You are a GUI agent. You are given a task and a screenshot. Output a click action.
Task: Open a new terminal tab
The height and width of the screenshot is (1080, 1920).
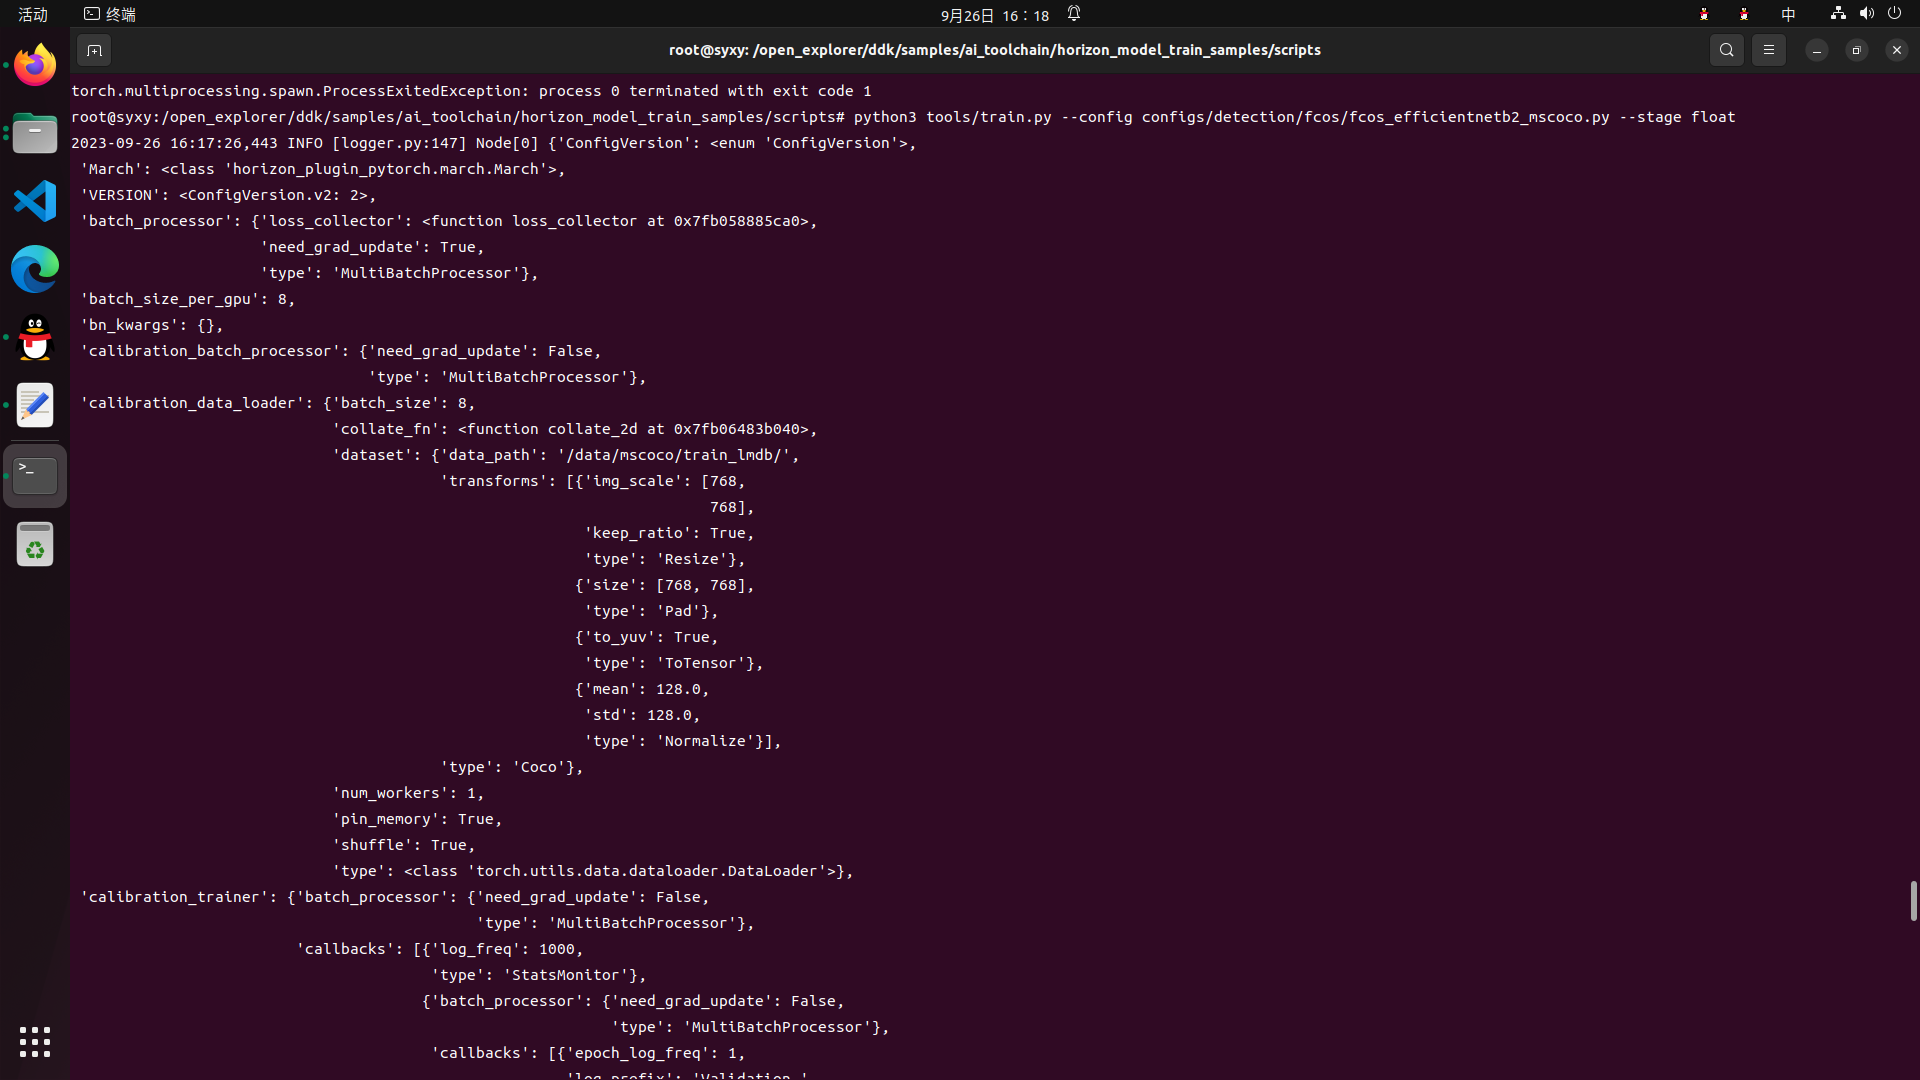94,50
